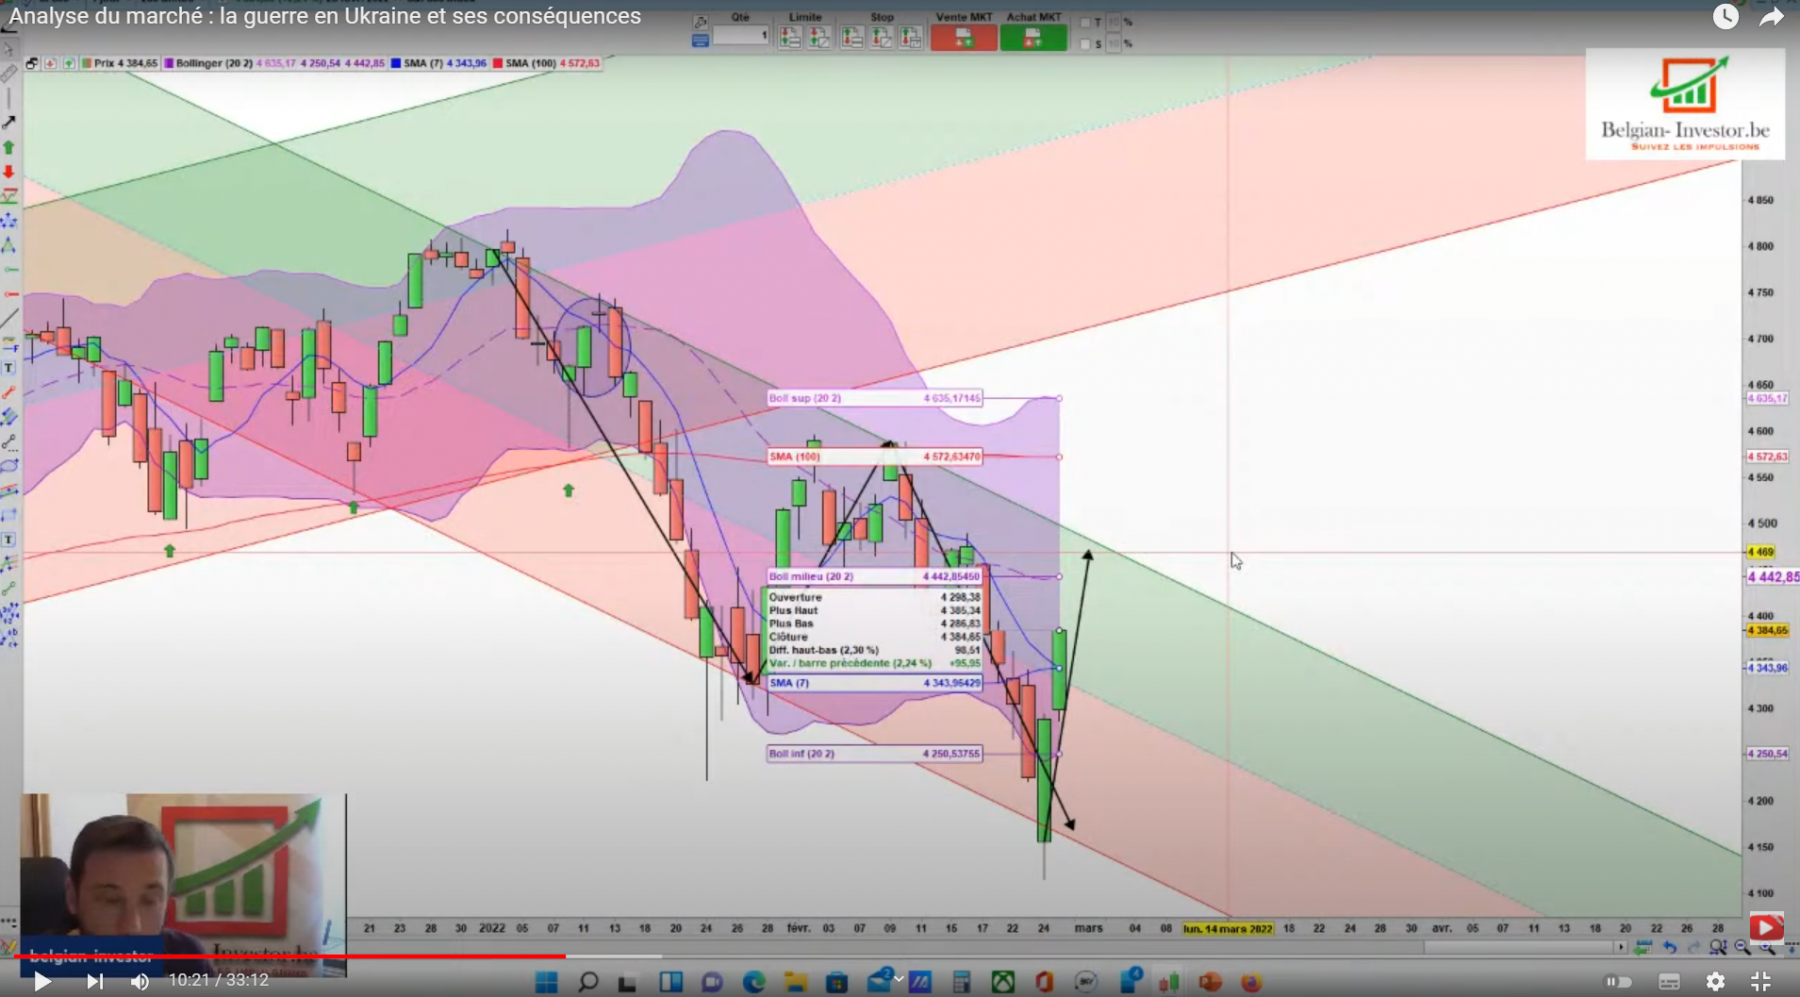Image resolution: width=1800 pixels, height=997 pixels.
Task: Click the highlighted lun. 14 mars 2022 date
Action: click(x=1228, y=929)
